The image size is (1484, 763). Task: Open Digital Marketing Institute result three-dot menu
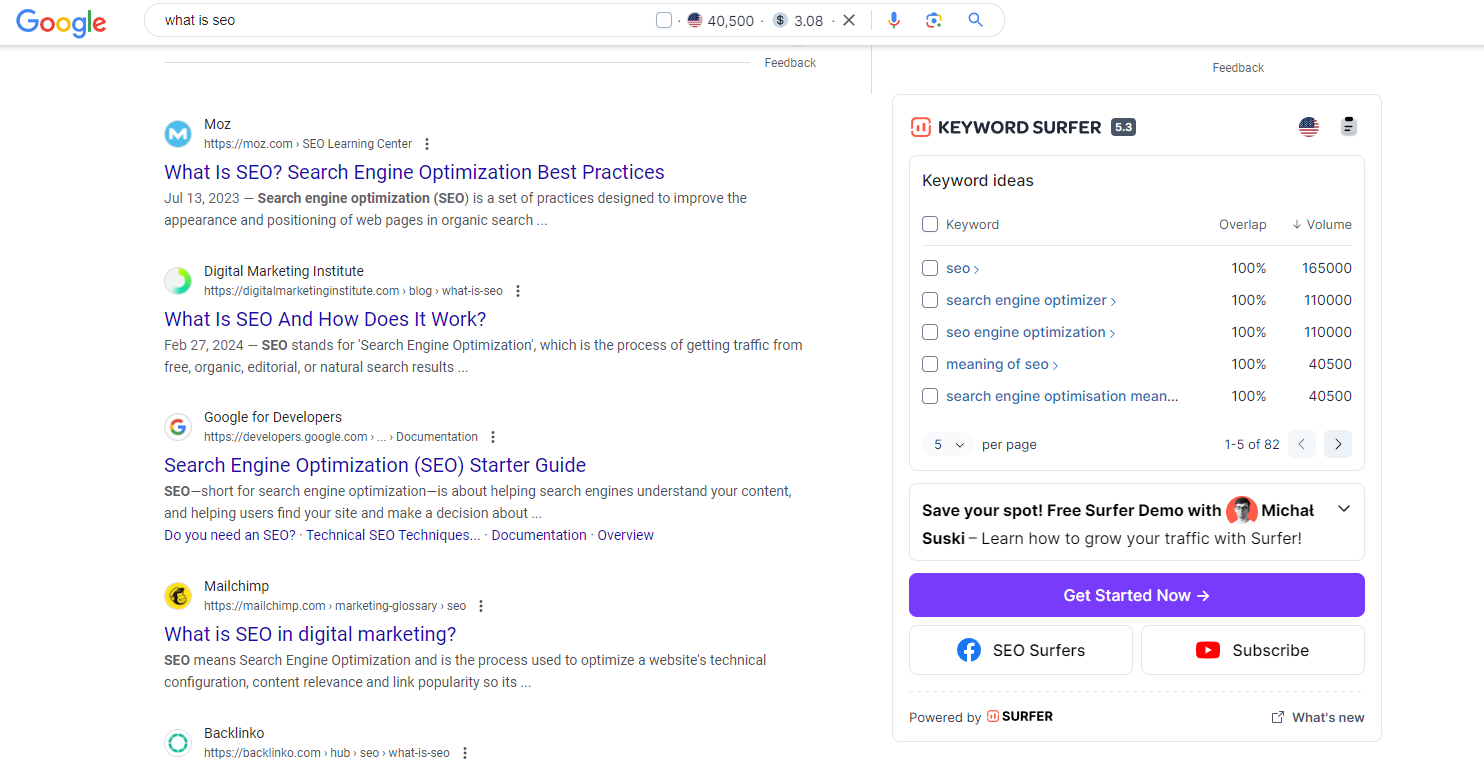[518, 291]
